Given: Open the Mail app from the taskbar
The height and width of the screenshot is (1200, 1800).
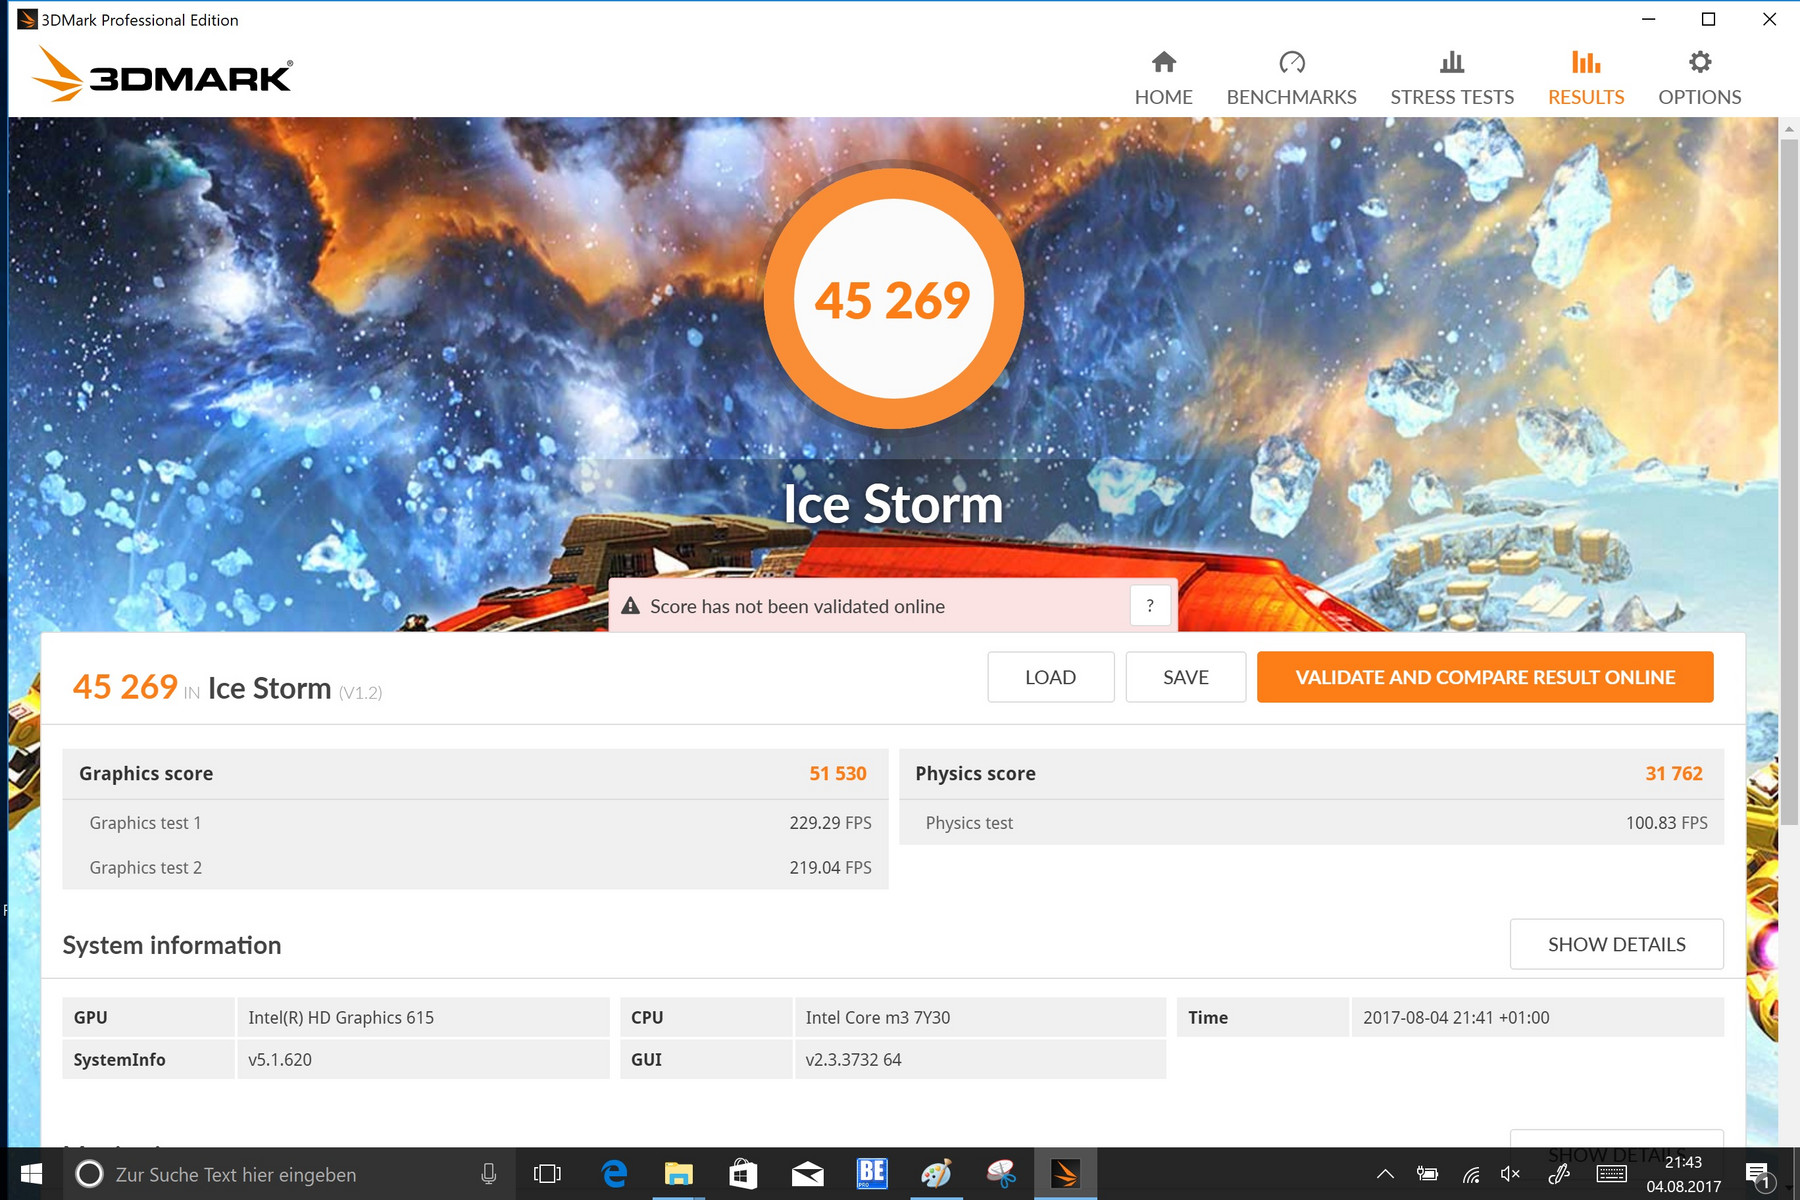Looking at the screenshot, I should (x=807, y=1174).
